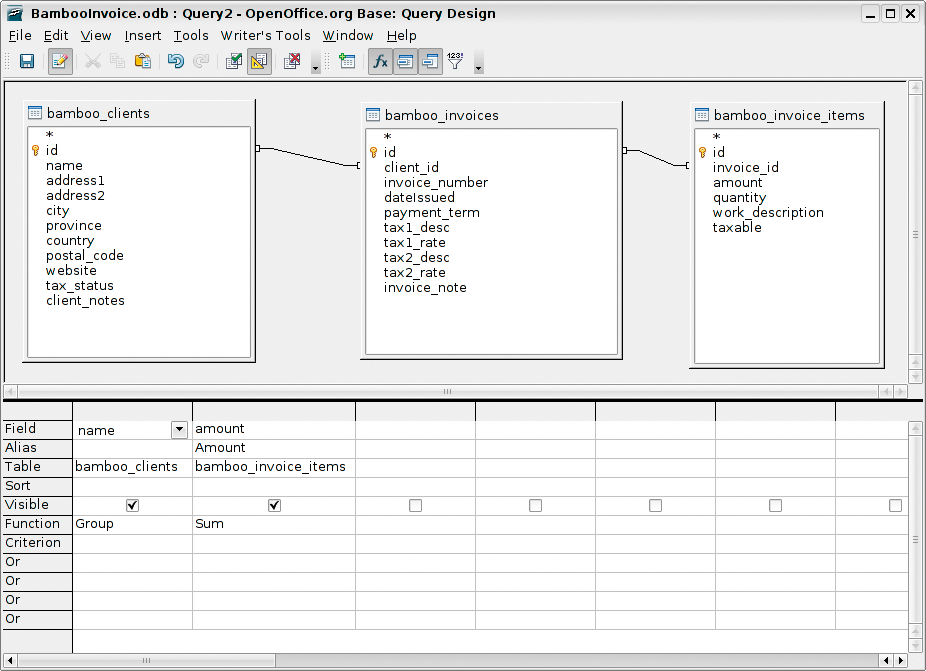Toggle Design View triangle-ruler icon

pos(259,61)
